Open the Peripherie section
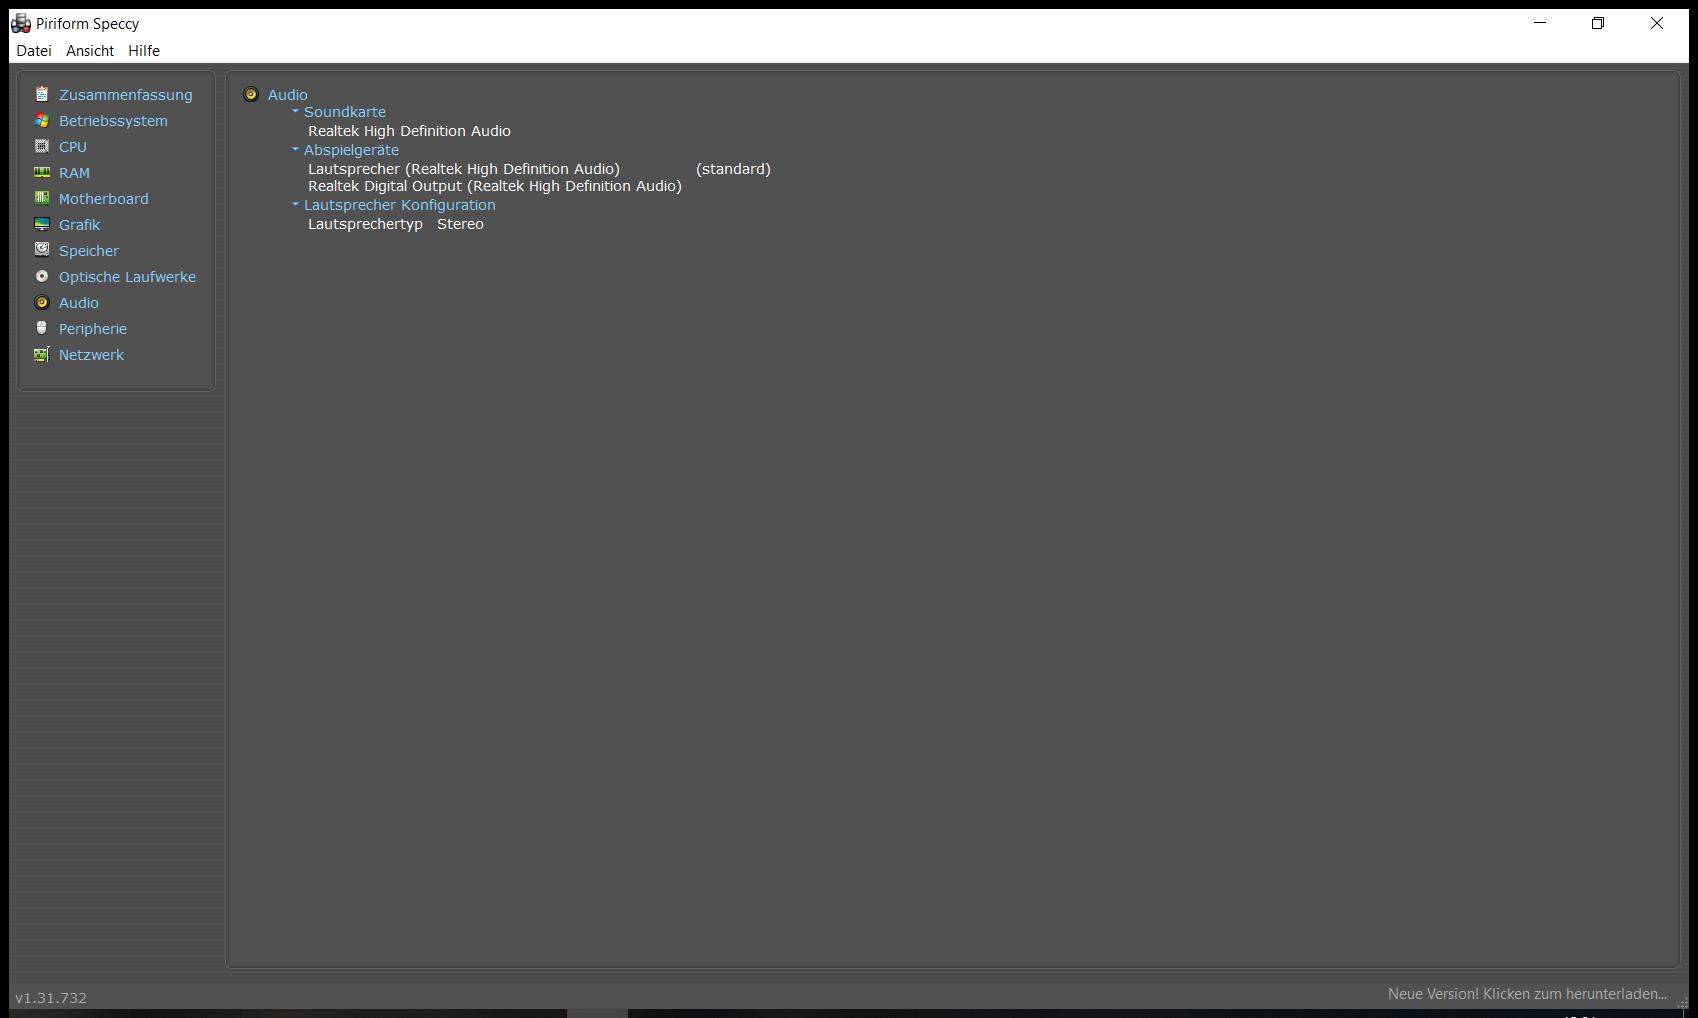Screen dimensions: 1698x1018 click(x=93, y=329)
